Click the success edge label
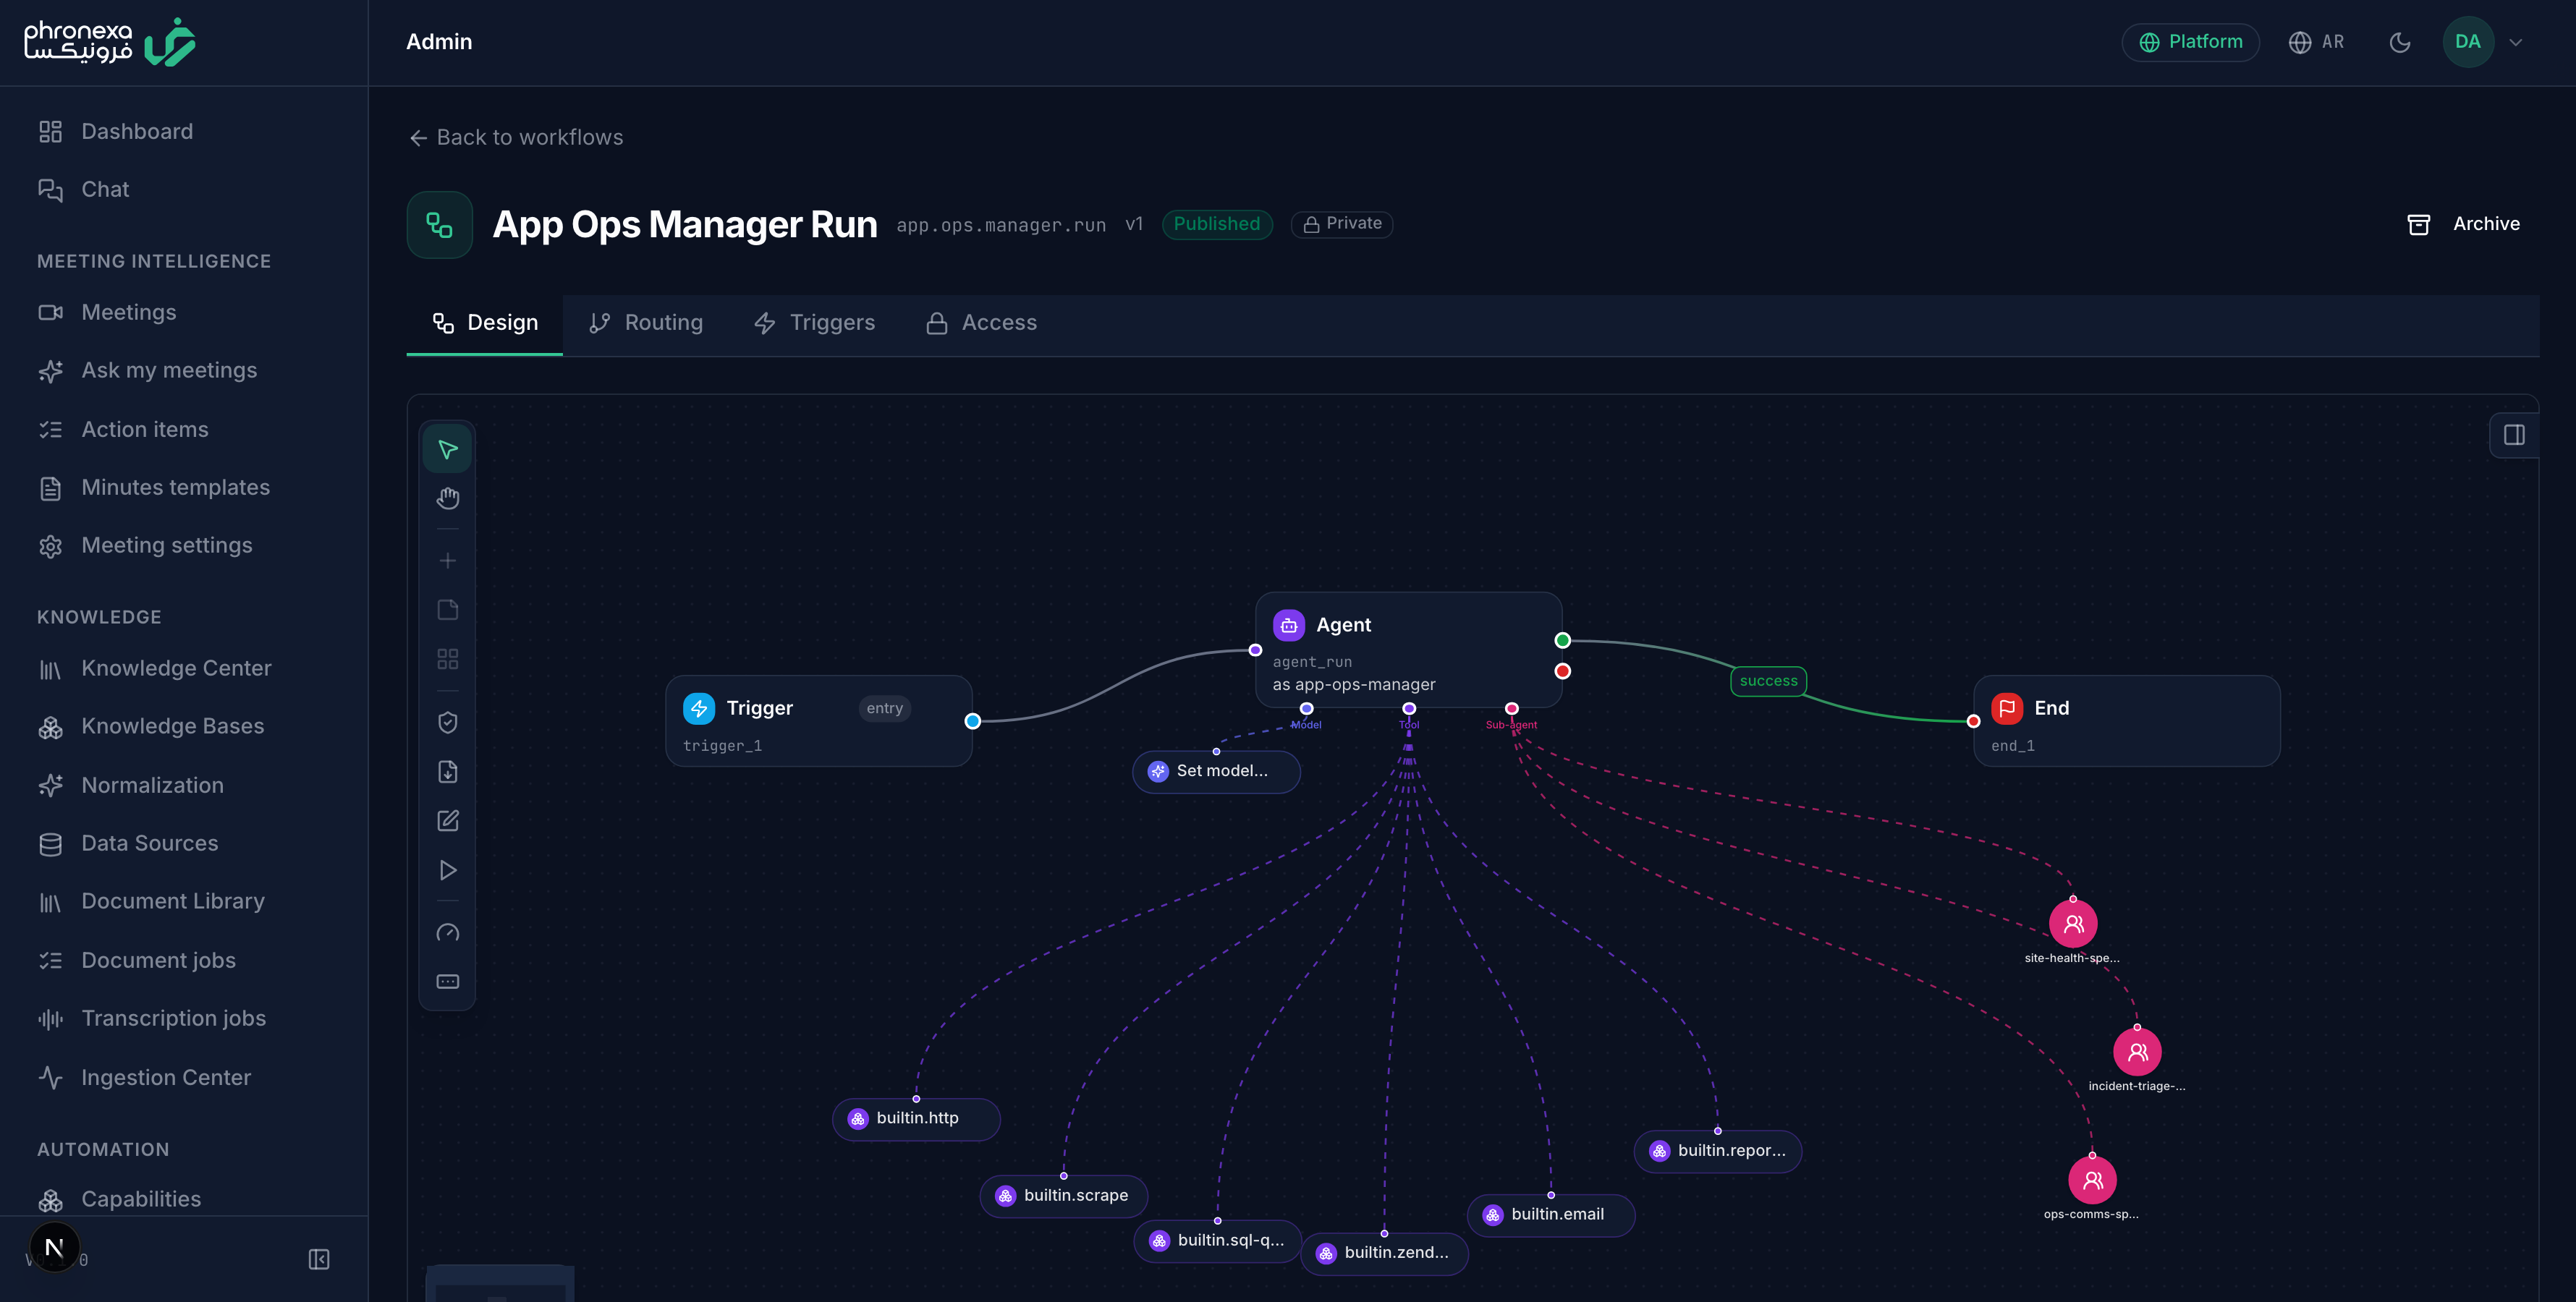Image resolution: width=2576 pixels, height=1302 pixels. (x=1768, y=681)
